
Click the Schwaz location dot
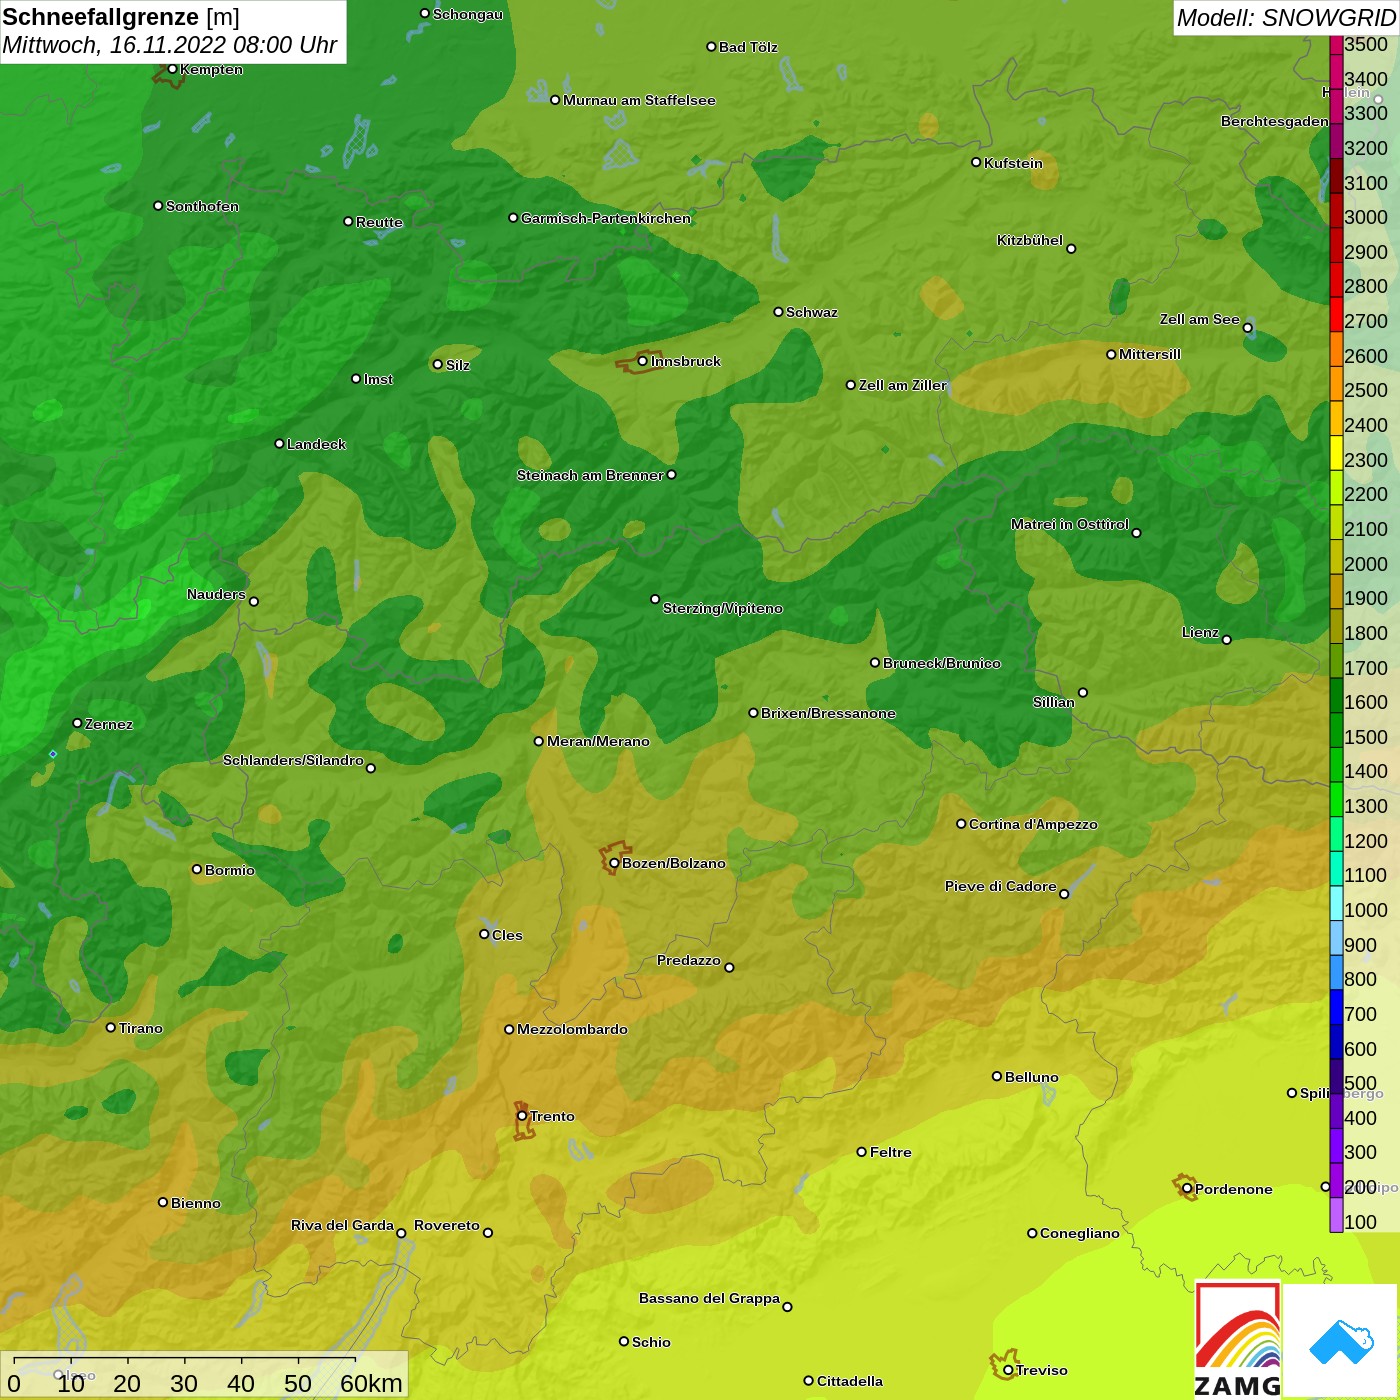[x=778, y=312]
